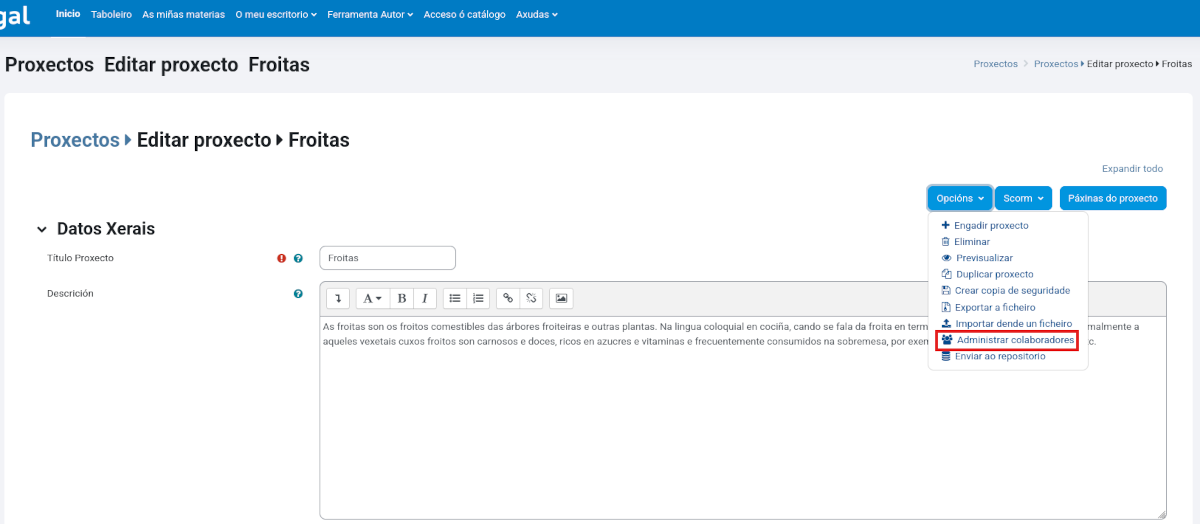Screen dimensions: 1200x524
Task: Toggle italic formatting in description editor
Action: [425, 298]
